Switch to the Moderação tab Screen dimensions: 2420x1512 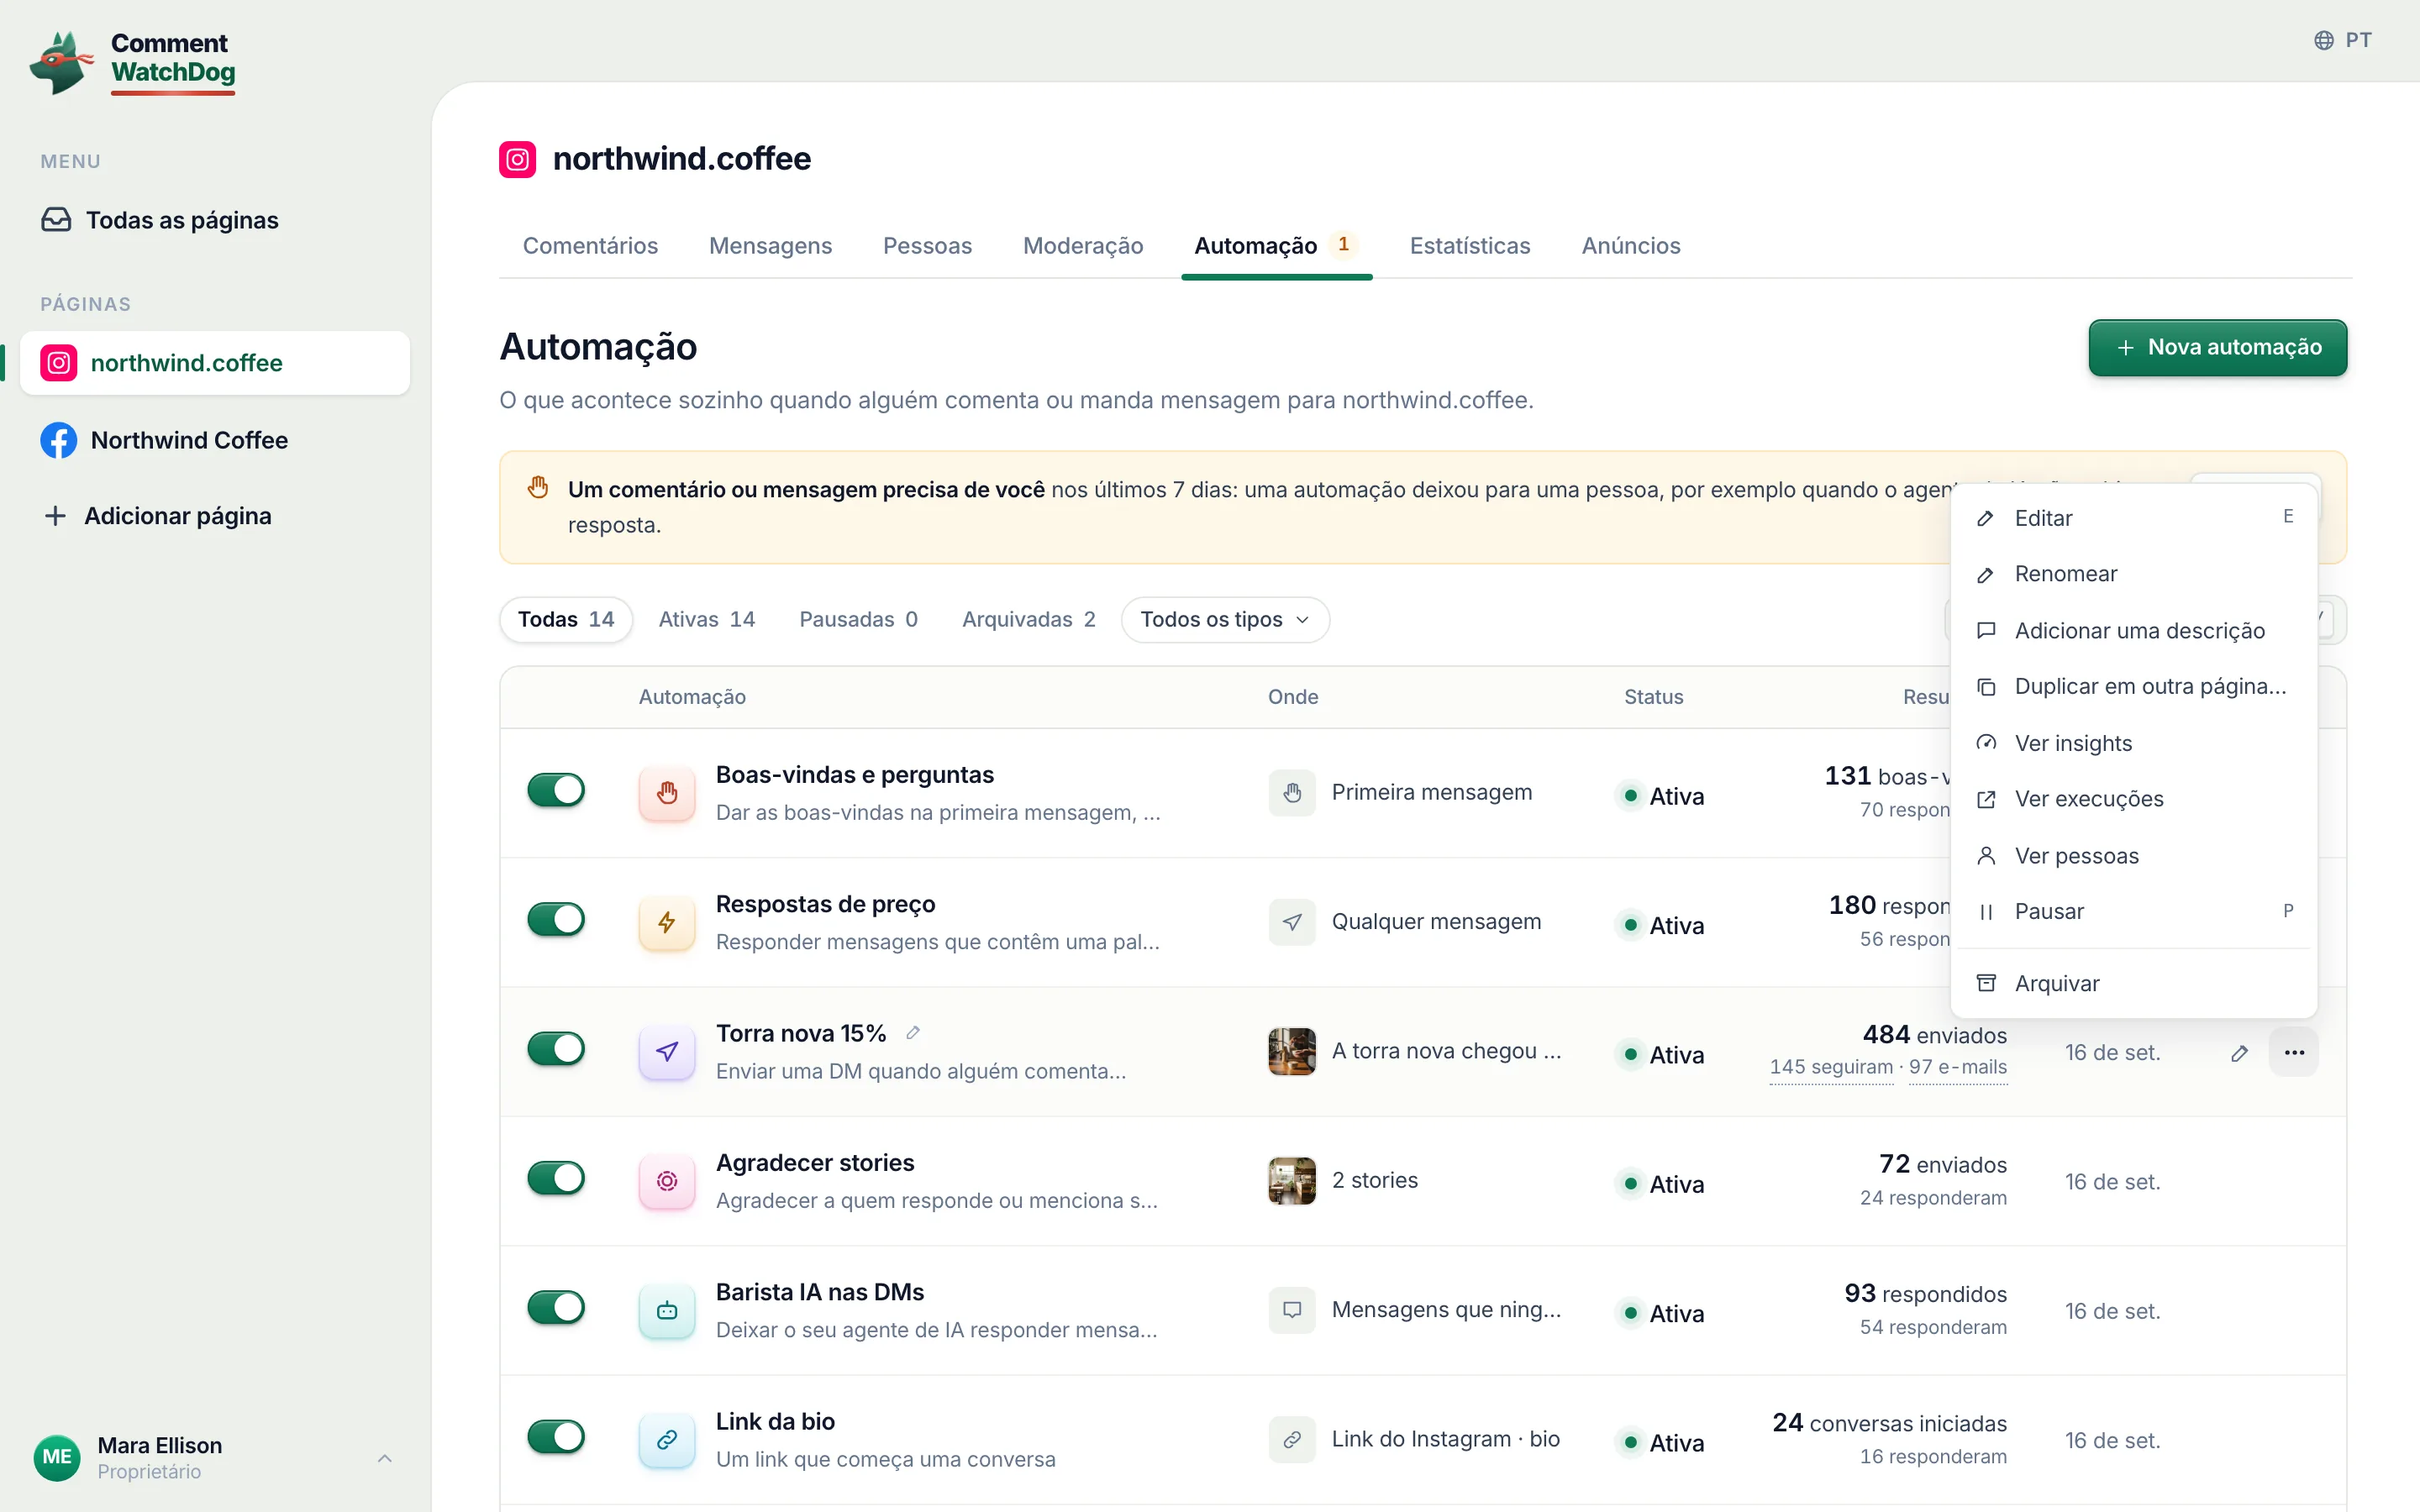(x=1083, y=246)
